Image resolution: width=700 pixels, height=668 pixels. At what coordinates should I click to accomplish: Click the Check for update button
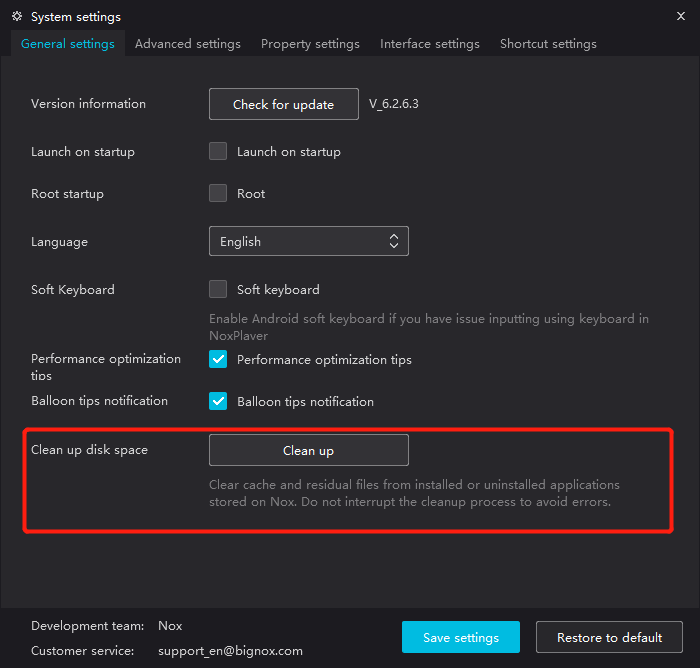pyautogui.click(x=283, y=105)
